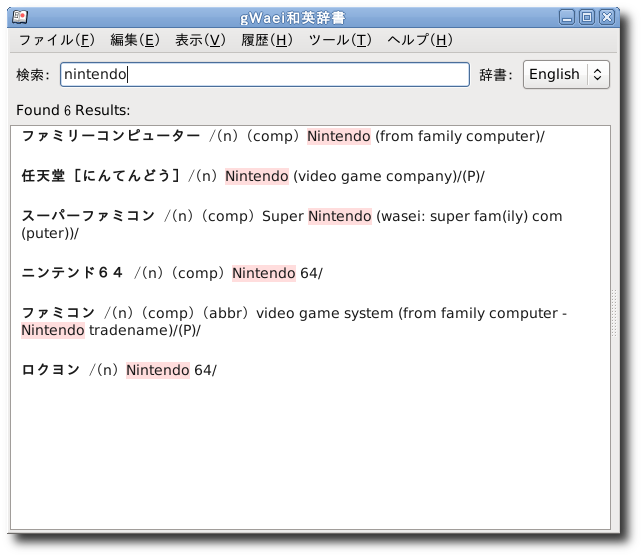Click 'video game system' in ファミコン entry

[325, 313]
